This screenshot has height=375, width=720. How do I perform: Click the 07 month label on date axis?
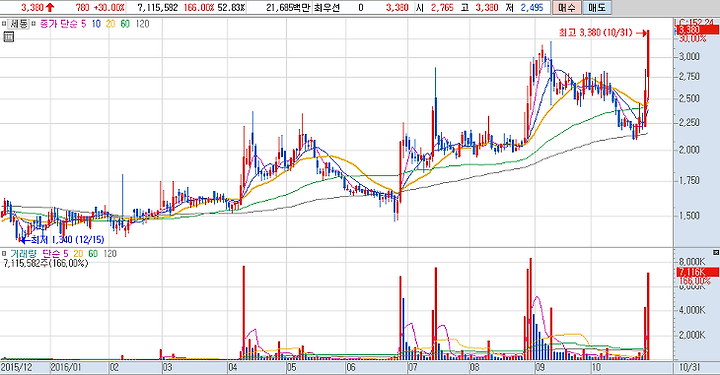pos(412,367)
